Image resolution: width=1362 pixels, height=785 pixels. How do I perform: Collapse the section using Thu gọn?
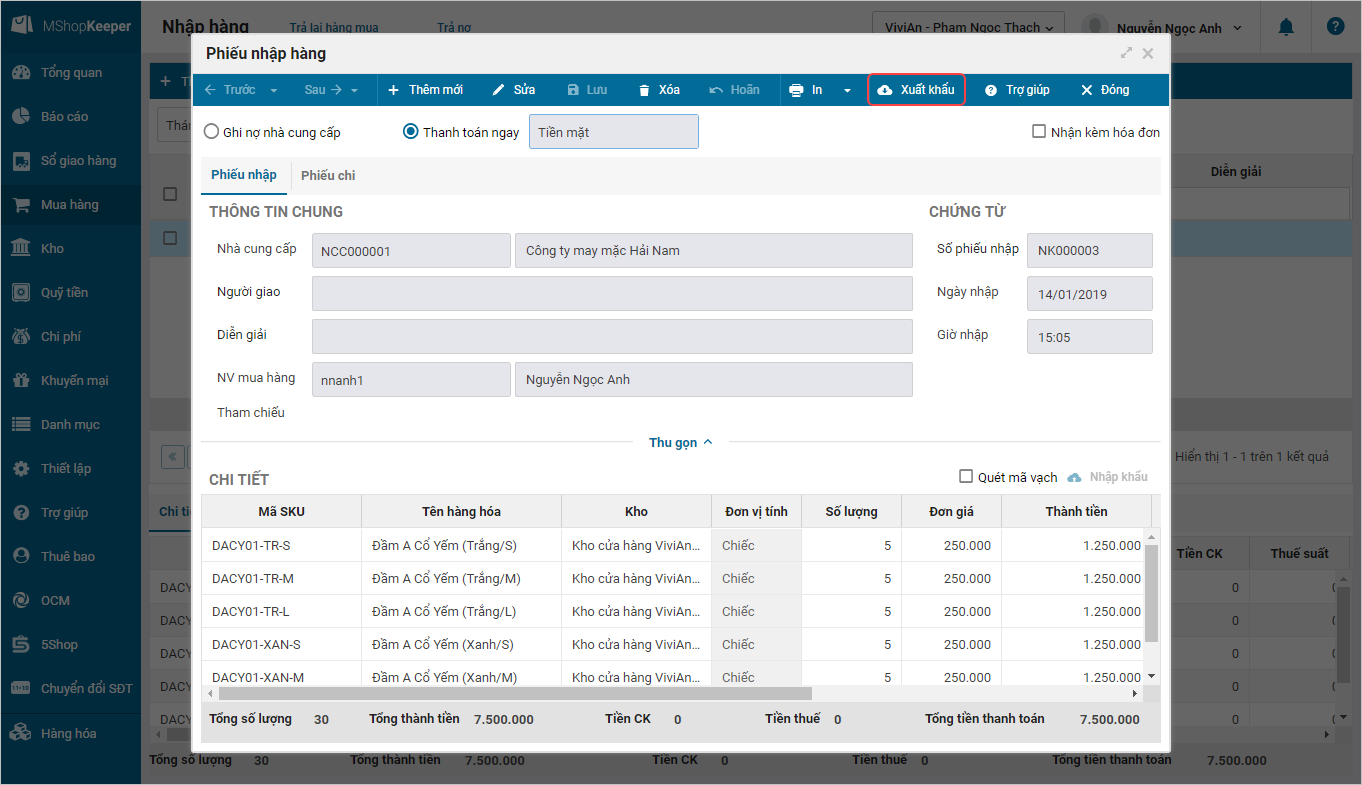680,442
